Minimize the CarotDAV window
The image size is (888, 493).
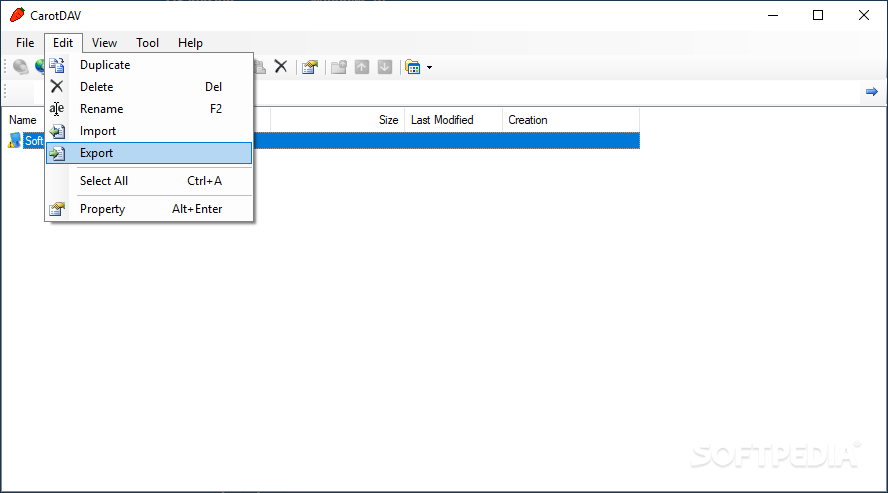coord(773,15)
